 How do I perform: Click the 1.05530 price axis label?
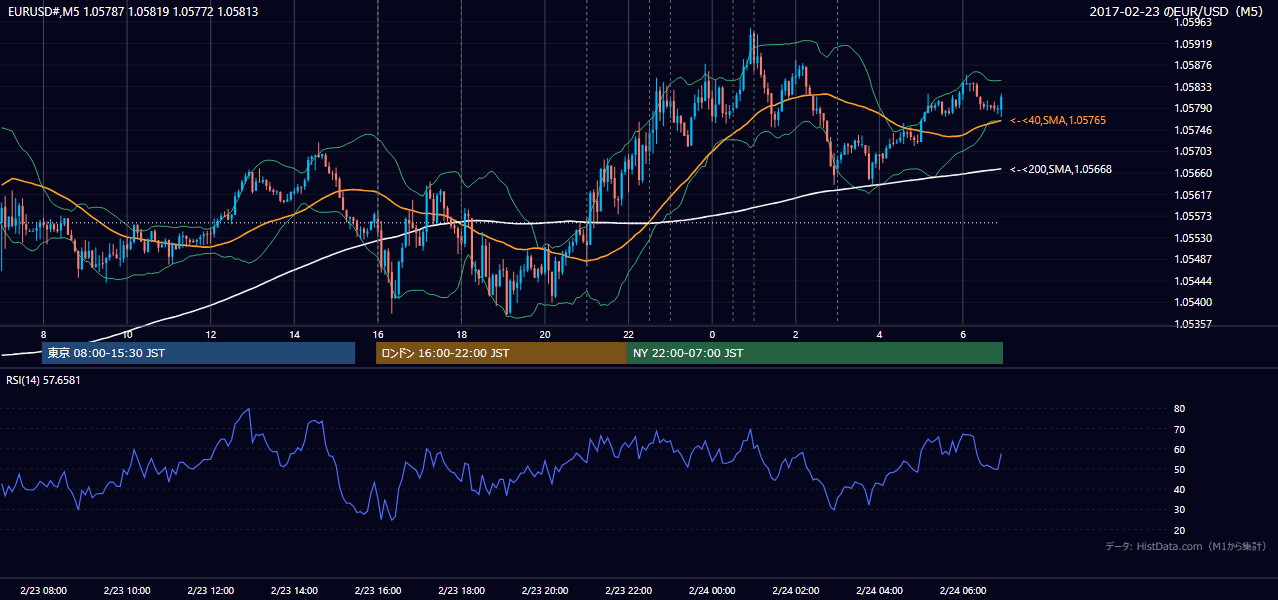pos(1194,238)
